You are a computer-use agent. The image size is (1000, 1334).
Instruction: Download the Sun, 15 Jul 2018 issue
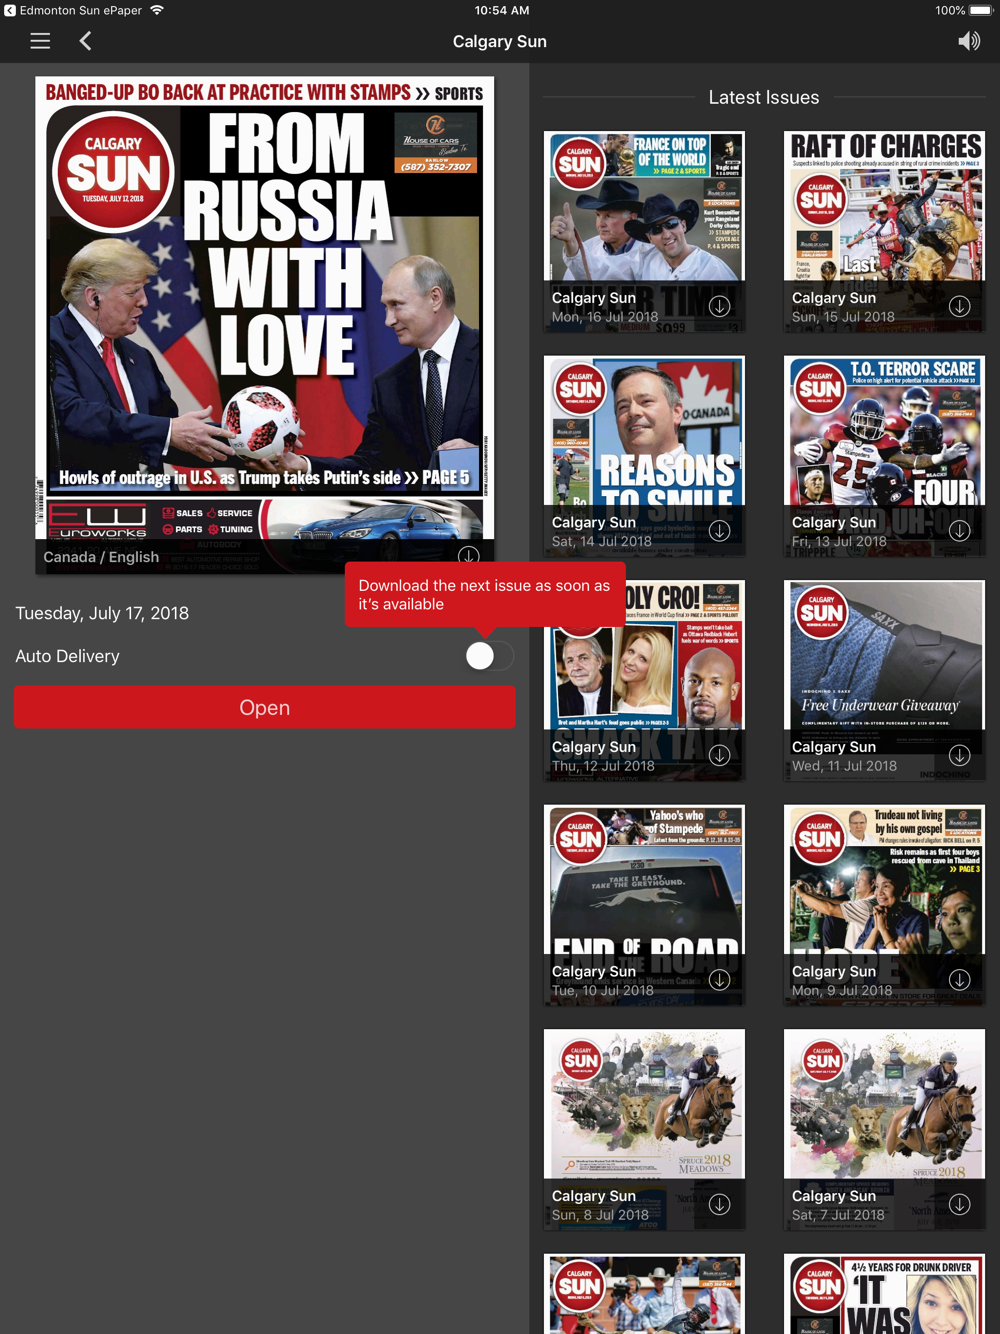coord(959,306)
